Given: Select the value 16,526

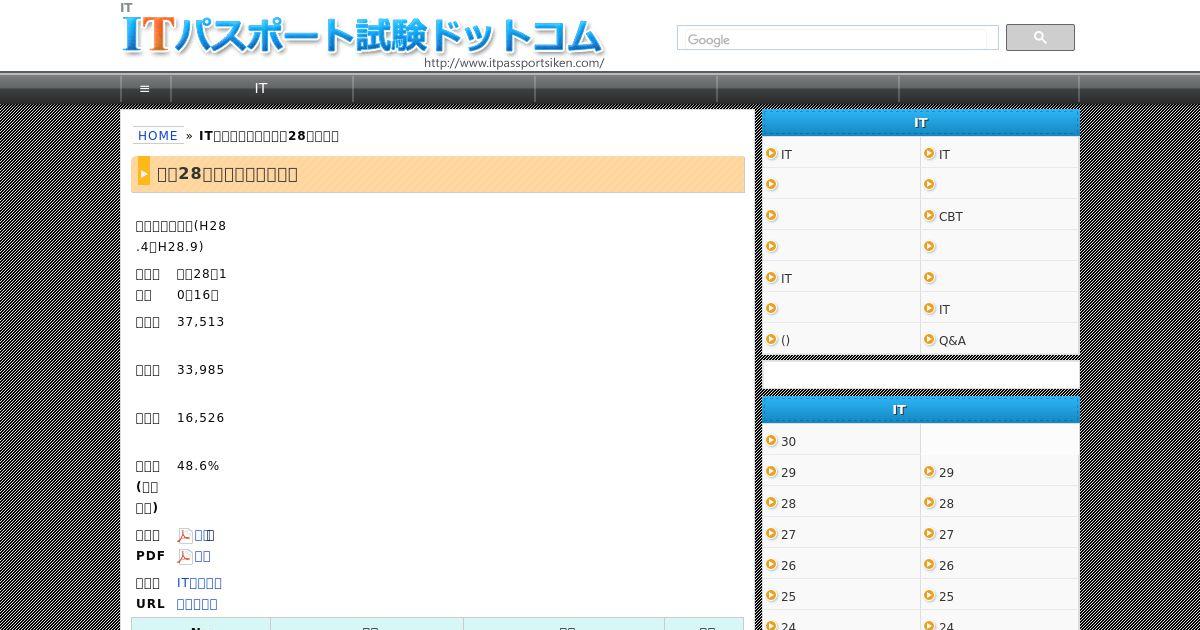Looking at the screenshot, I should click(201, 418).
